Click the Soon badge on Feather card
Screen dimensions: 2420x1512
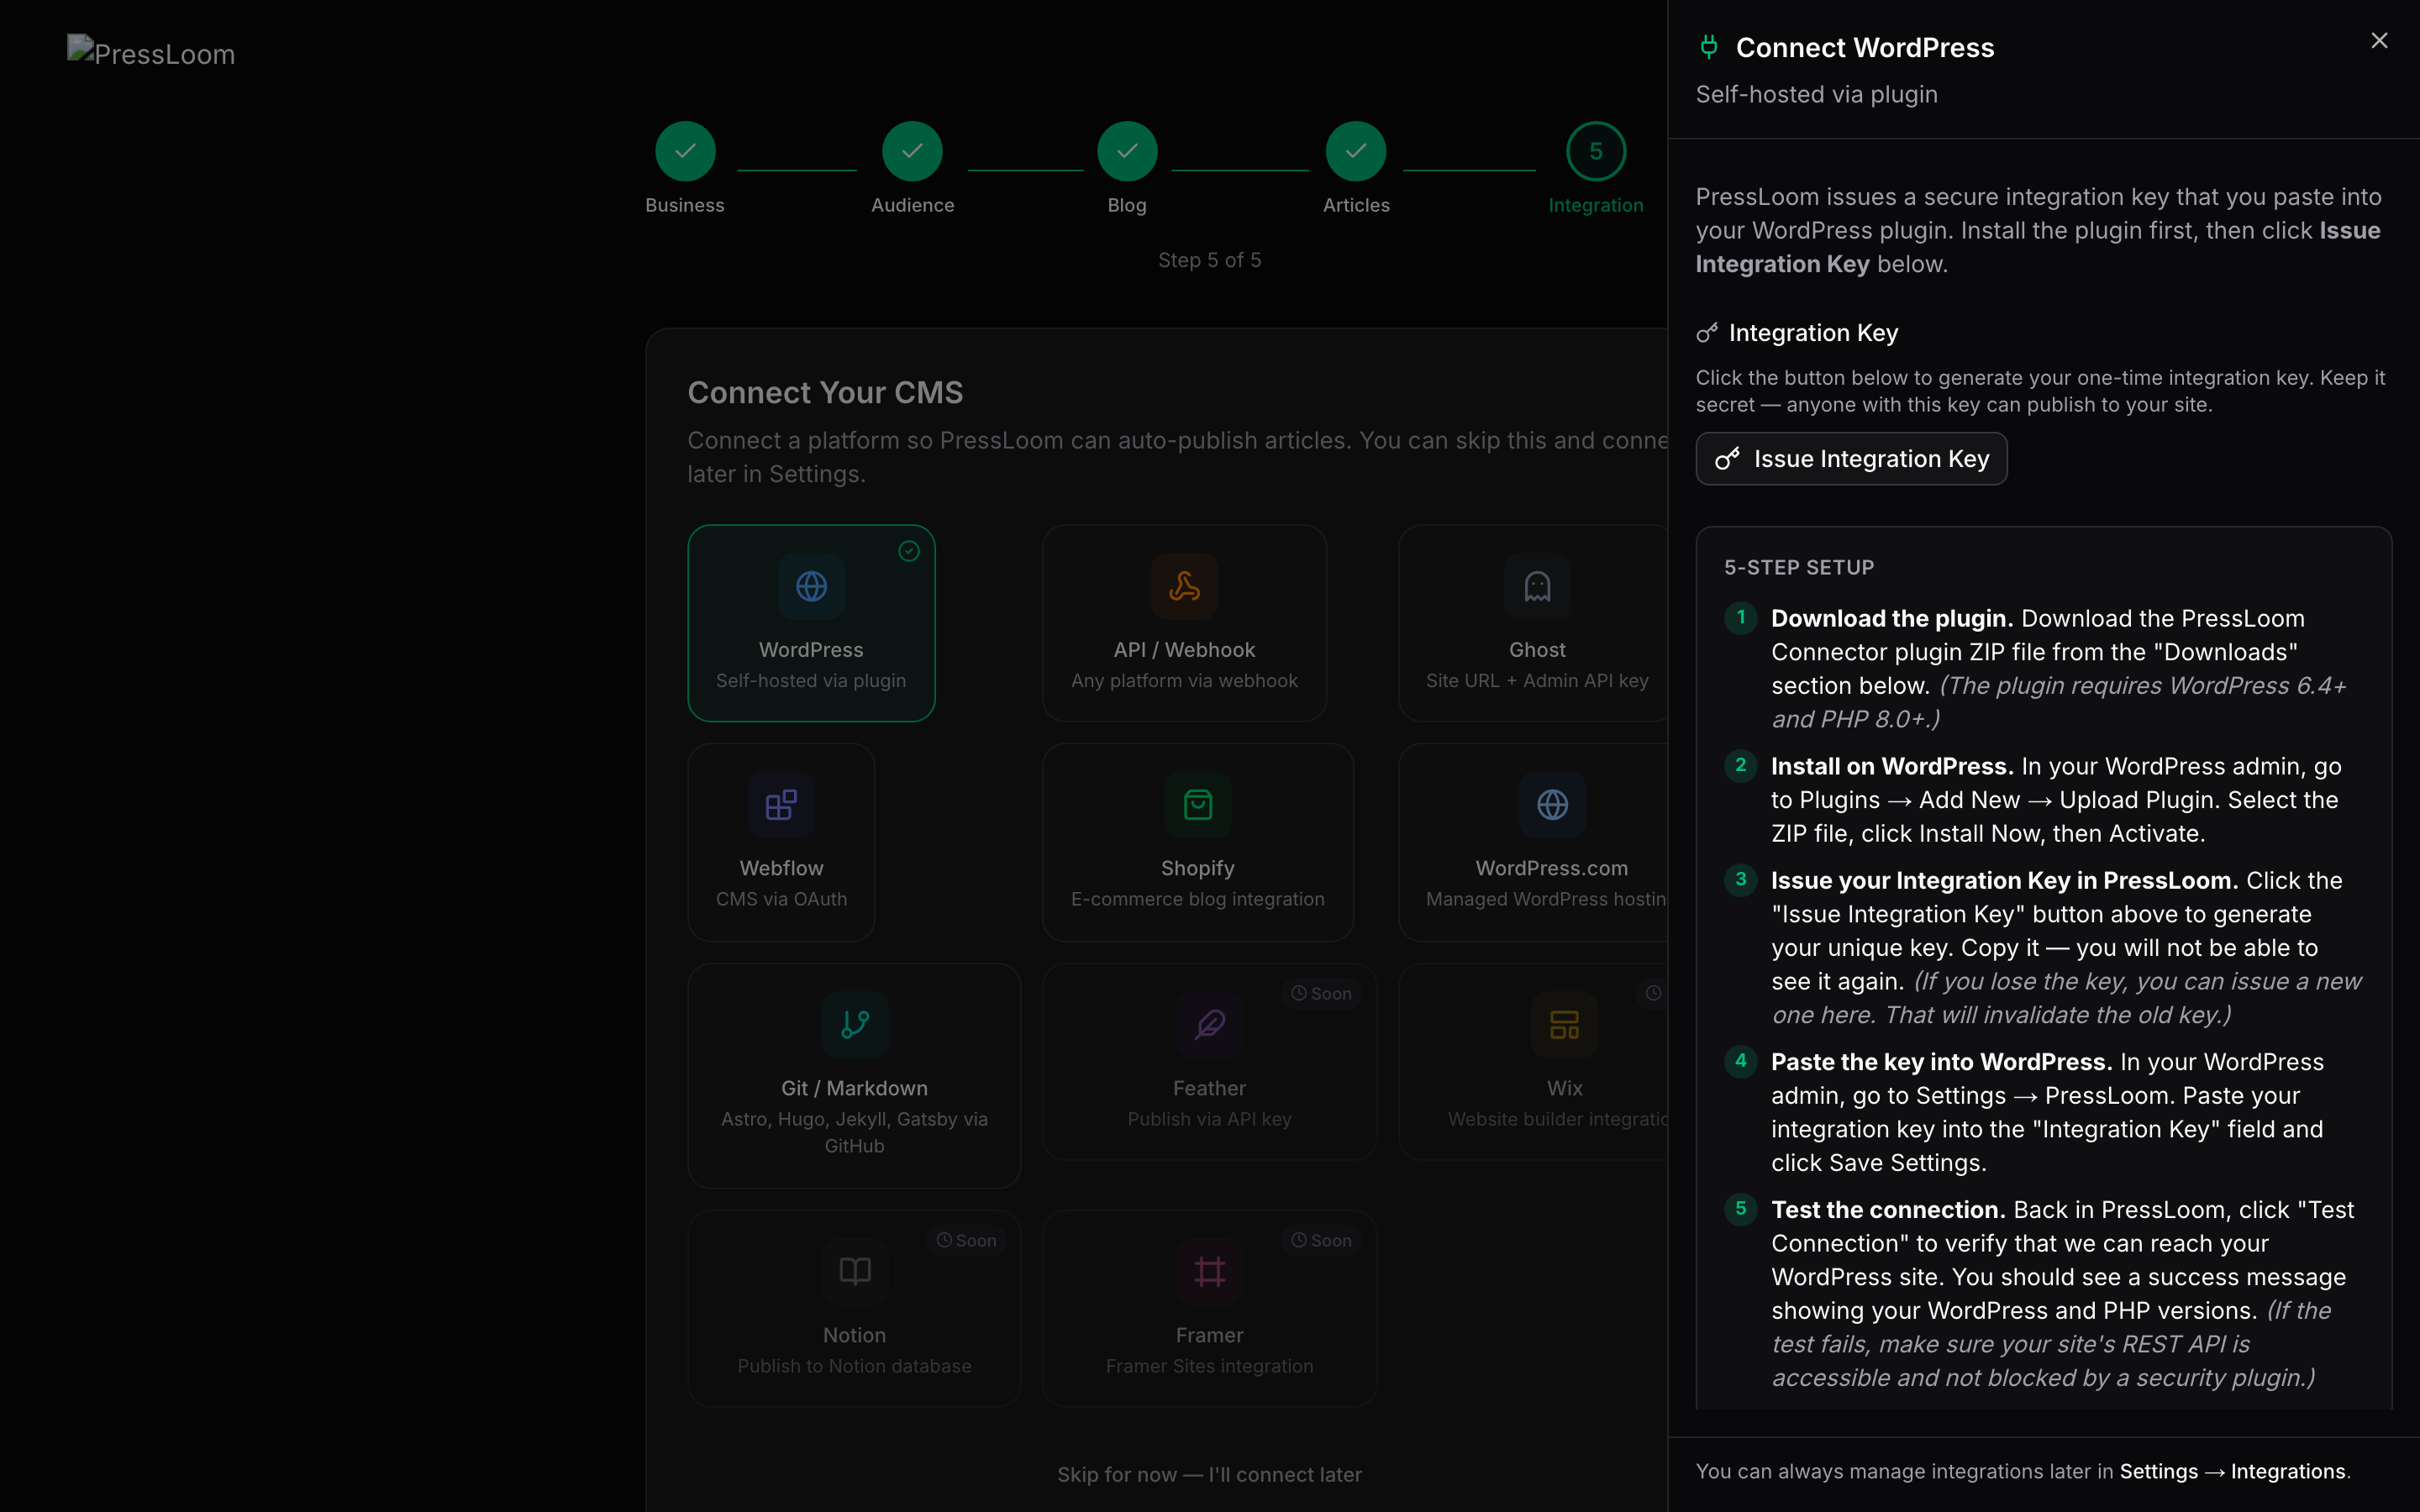point(1321,993)
